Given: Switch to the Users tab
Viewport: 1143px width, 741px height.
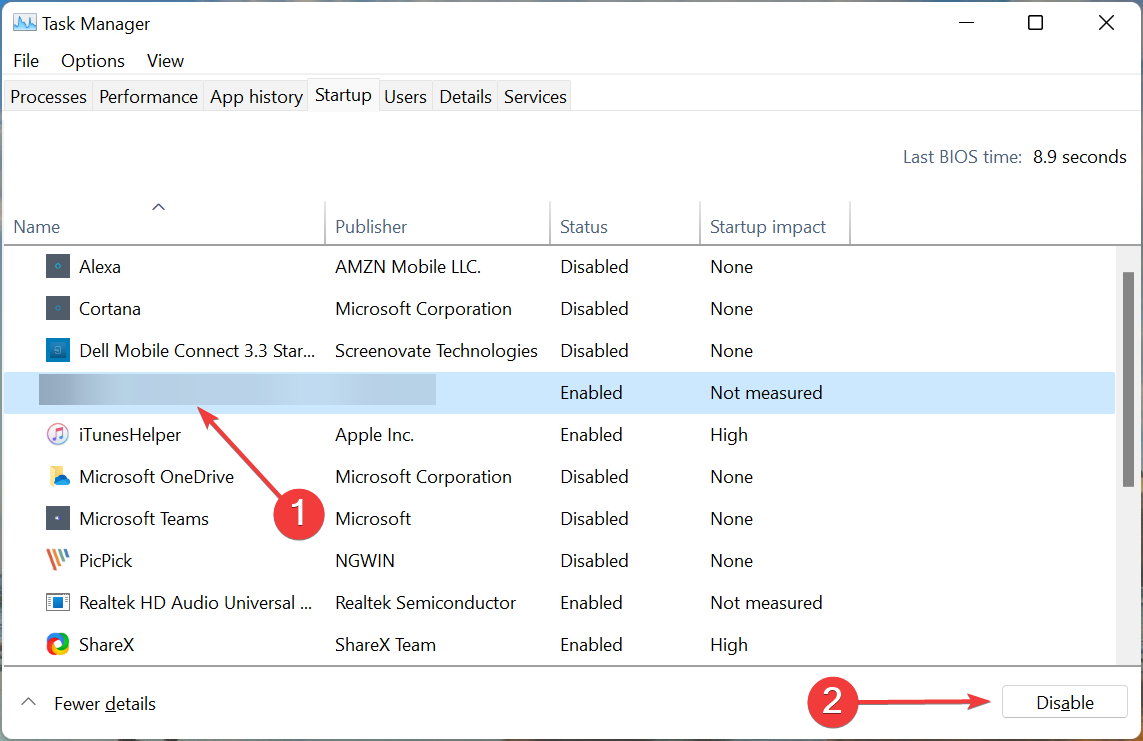Looking at the screenshot, I should pyautogui.click(x=405, y=97).
